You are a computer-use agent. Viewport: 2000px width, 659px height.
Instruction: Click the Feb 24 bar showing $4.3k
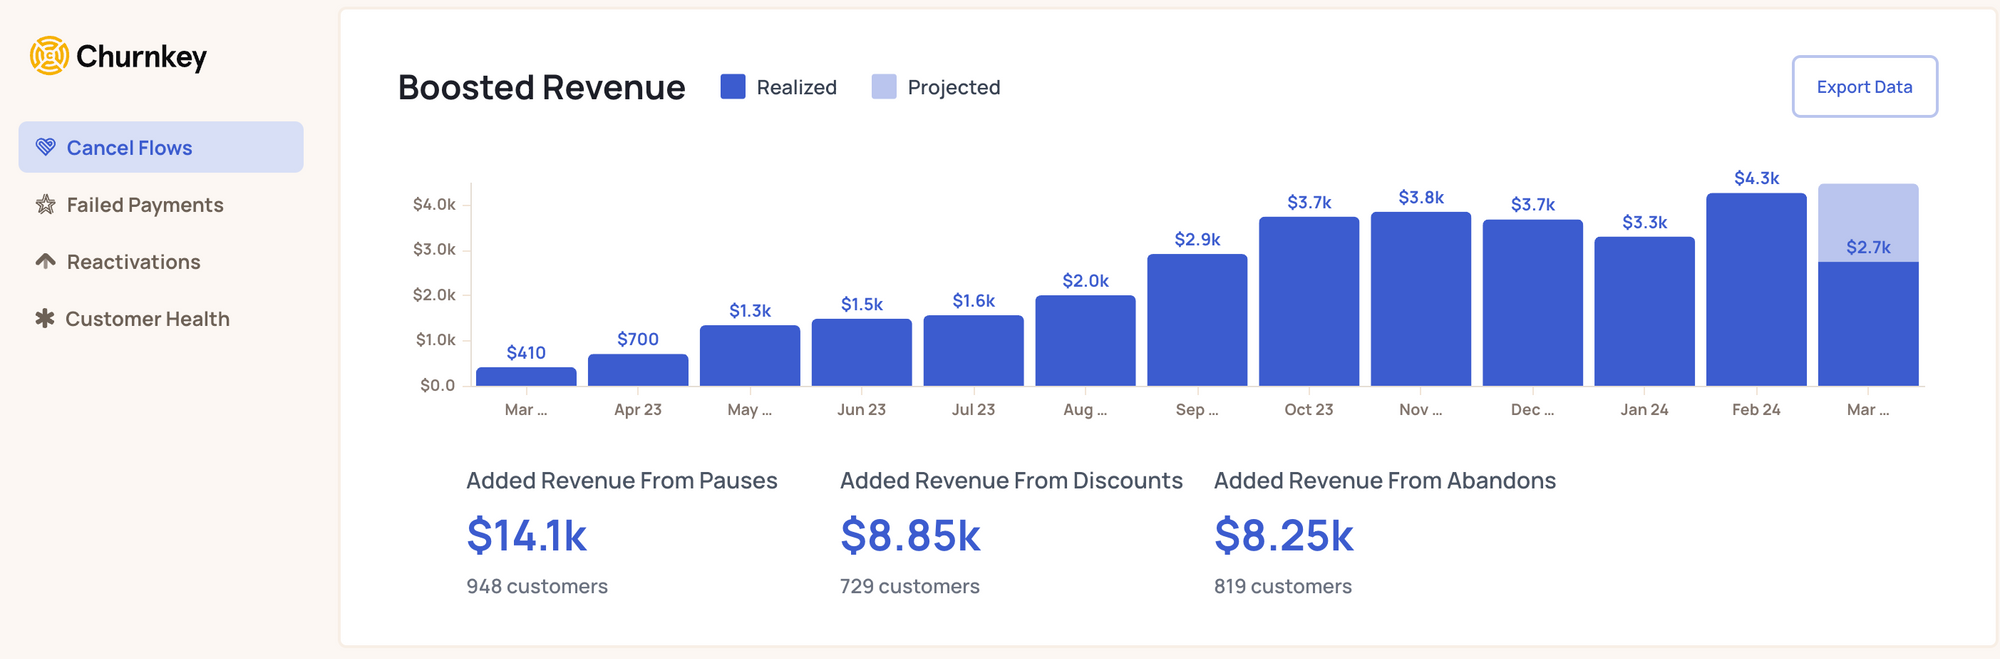click(x=1756, y=290)
